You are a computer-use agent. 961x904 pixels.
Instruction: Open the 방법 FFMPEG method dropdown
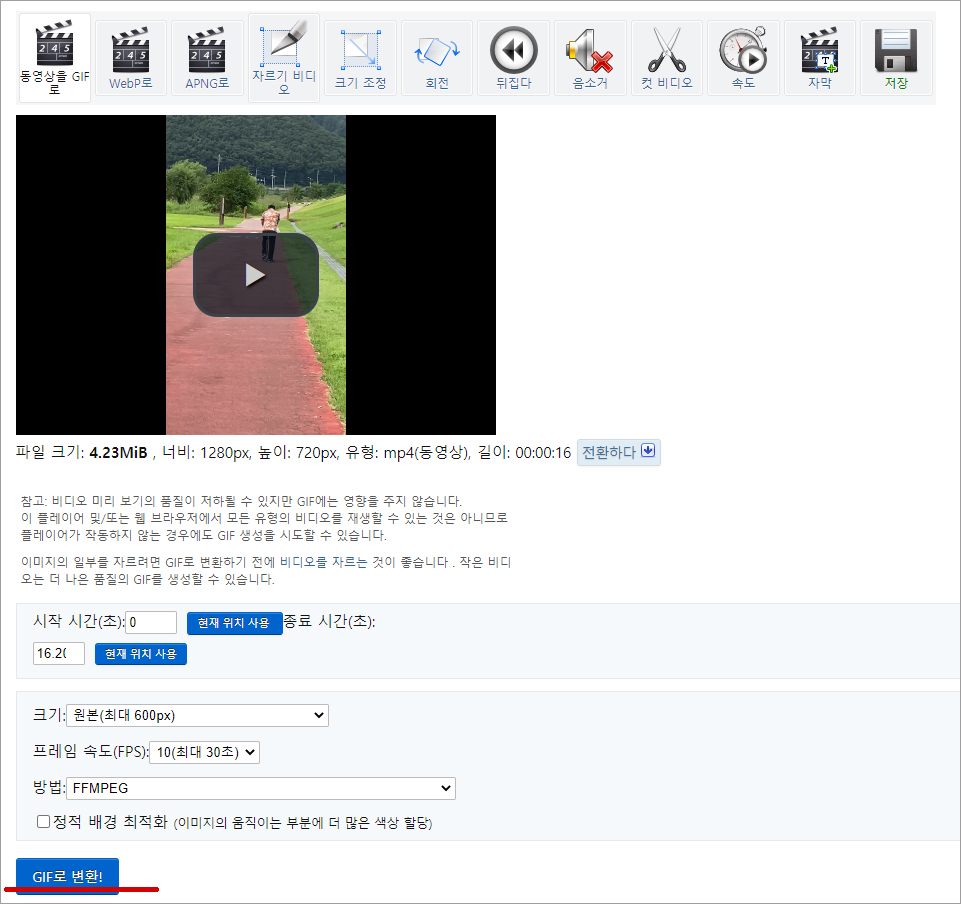pyautogui.click(x=260, y=788)
